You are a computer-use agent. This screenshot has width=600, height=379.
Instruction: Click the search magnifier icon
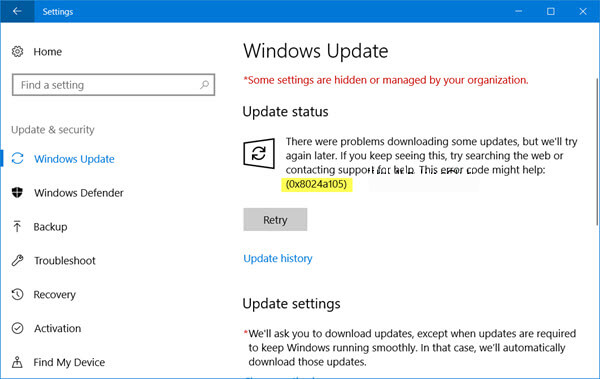click(205, 85)
